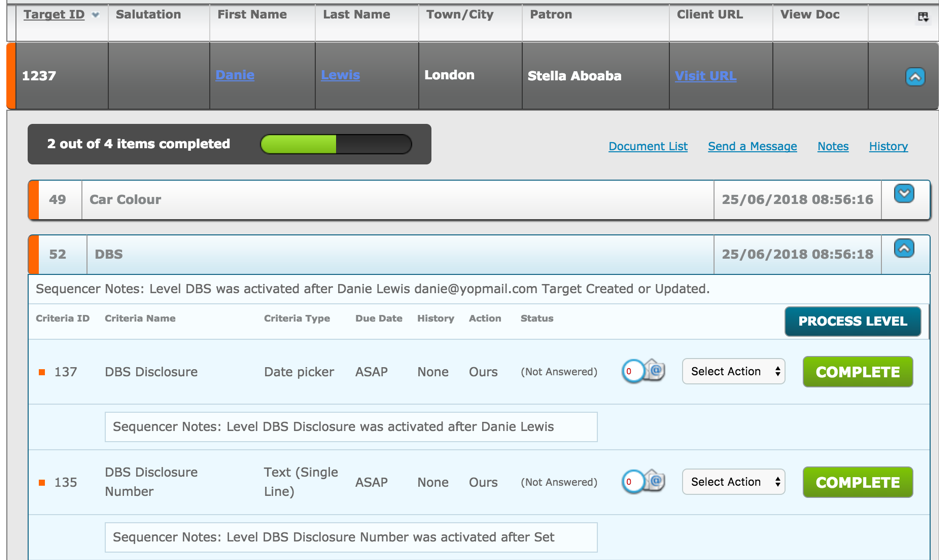Click DBS Disclosure criteria name
The height and width of the screenshot is (560, 939).
pos(151,372)
